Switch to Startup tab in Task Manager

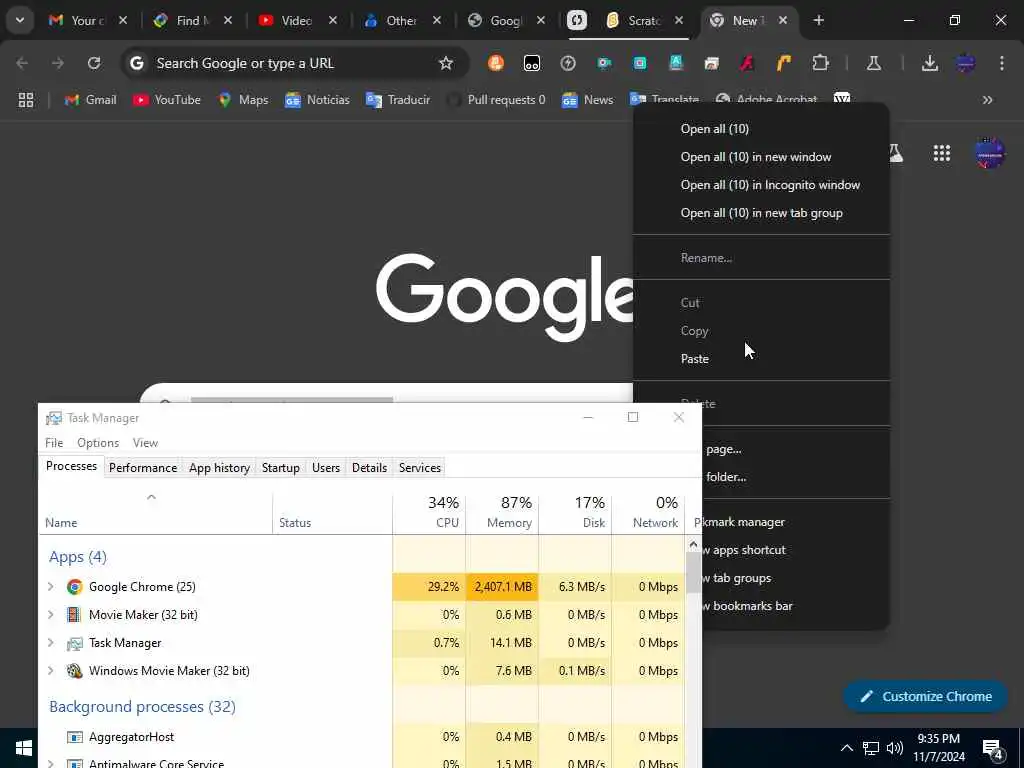[281, 468]
